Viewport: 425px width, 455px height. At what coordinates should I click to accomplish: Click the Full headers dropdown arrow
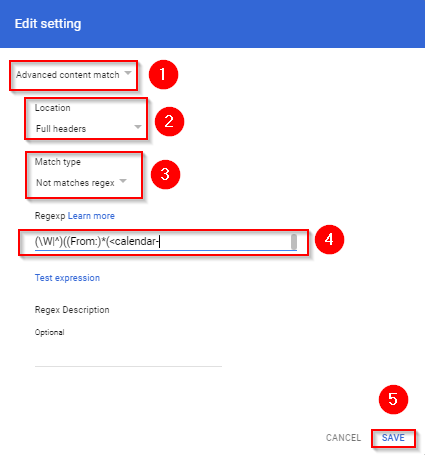[138, 127]
